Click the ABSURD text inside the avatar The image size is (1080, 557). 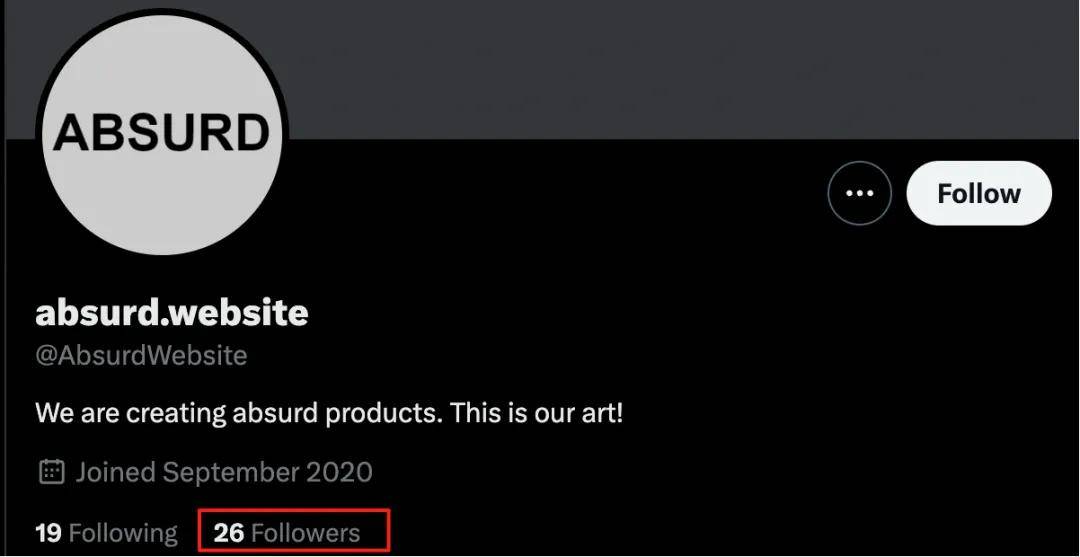[161, 132]
